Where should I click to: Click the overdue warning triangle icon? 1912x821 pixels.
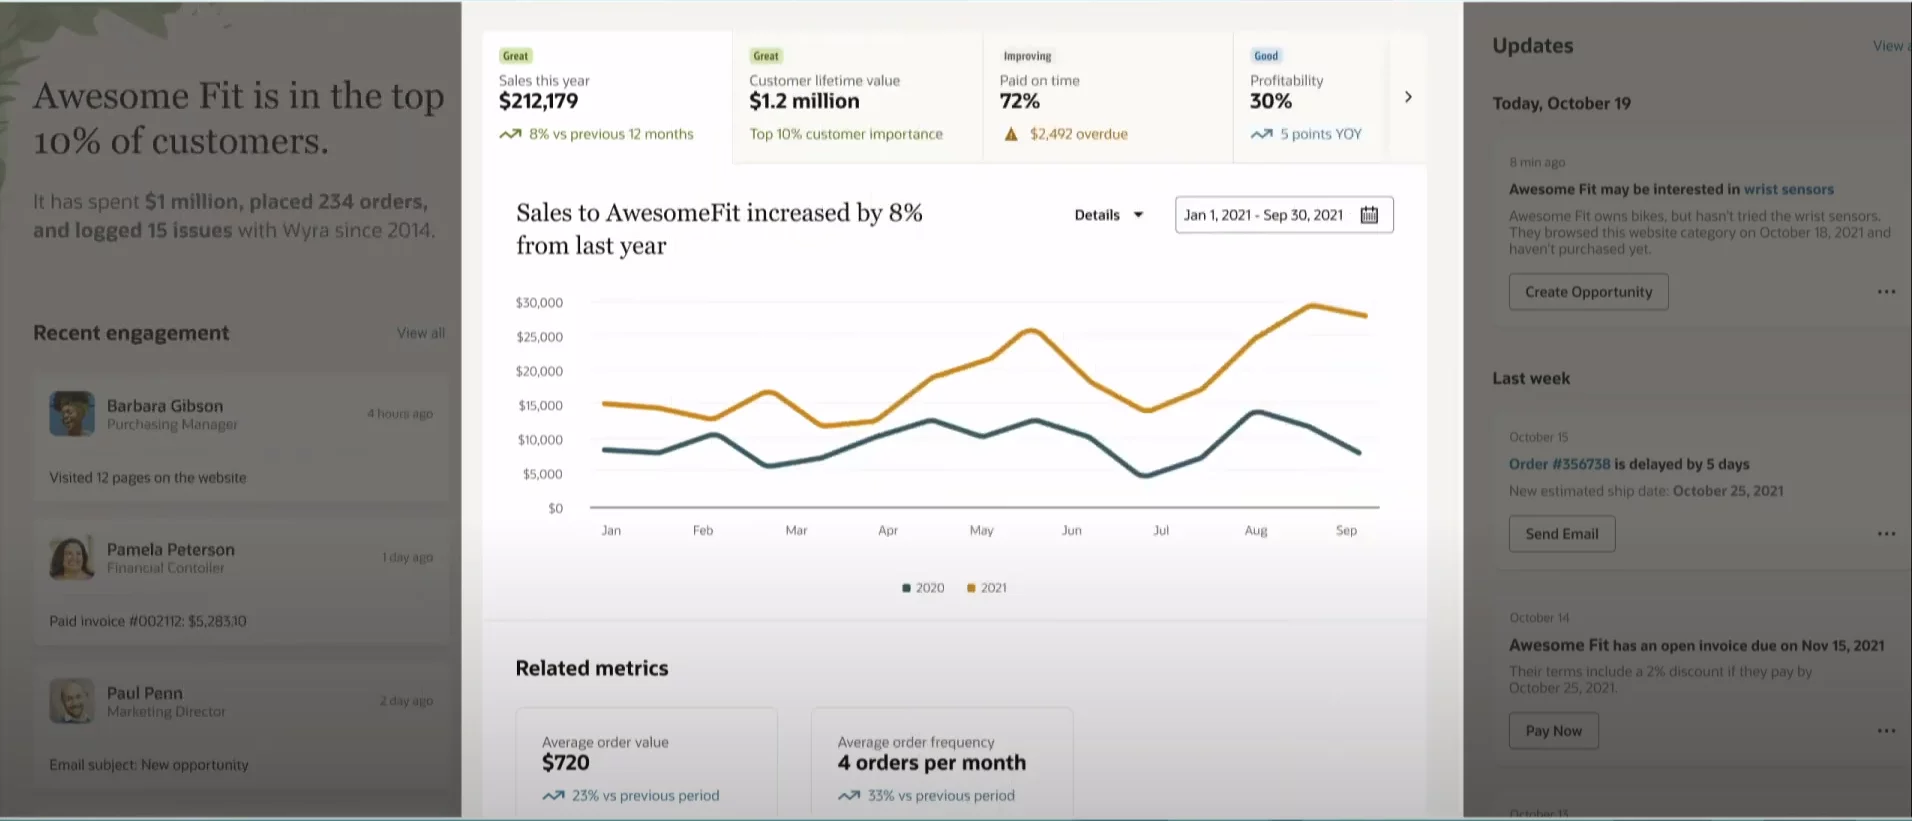(1011, 134)
